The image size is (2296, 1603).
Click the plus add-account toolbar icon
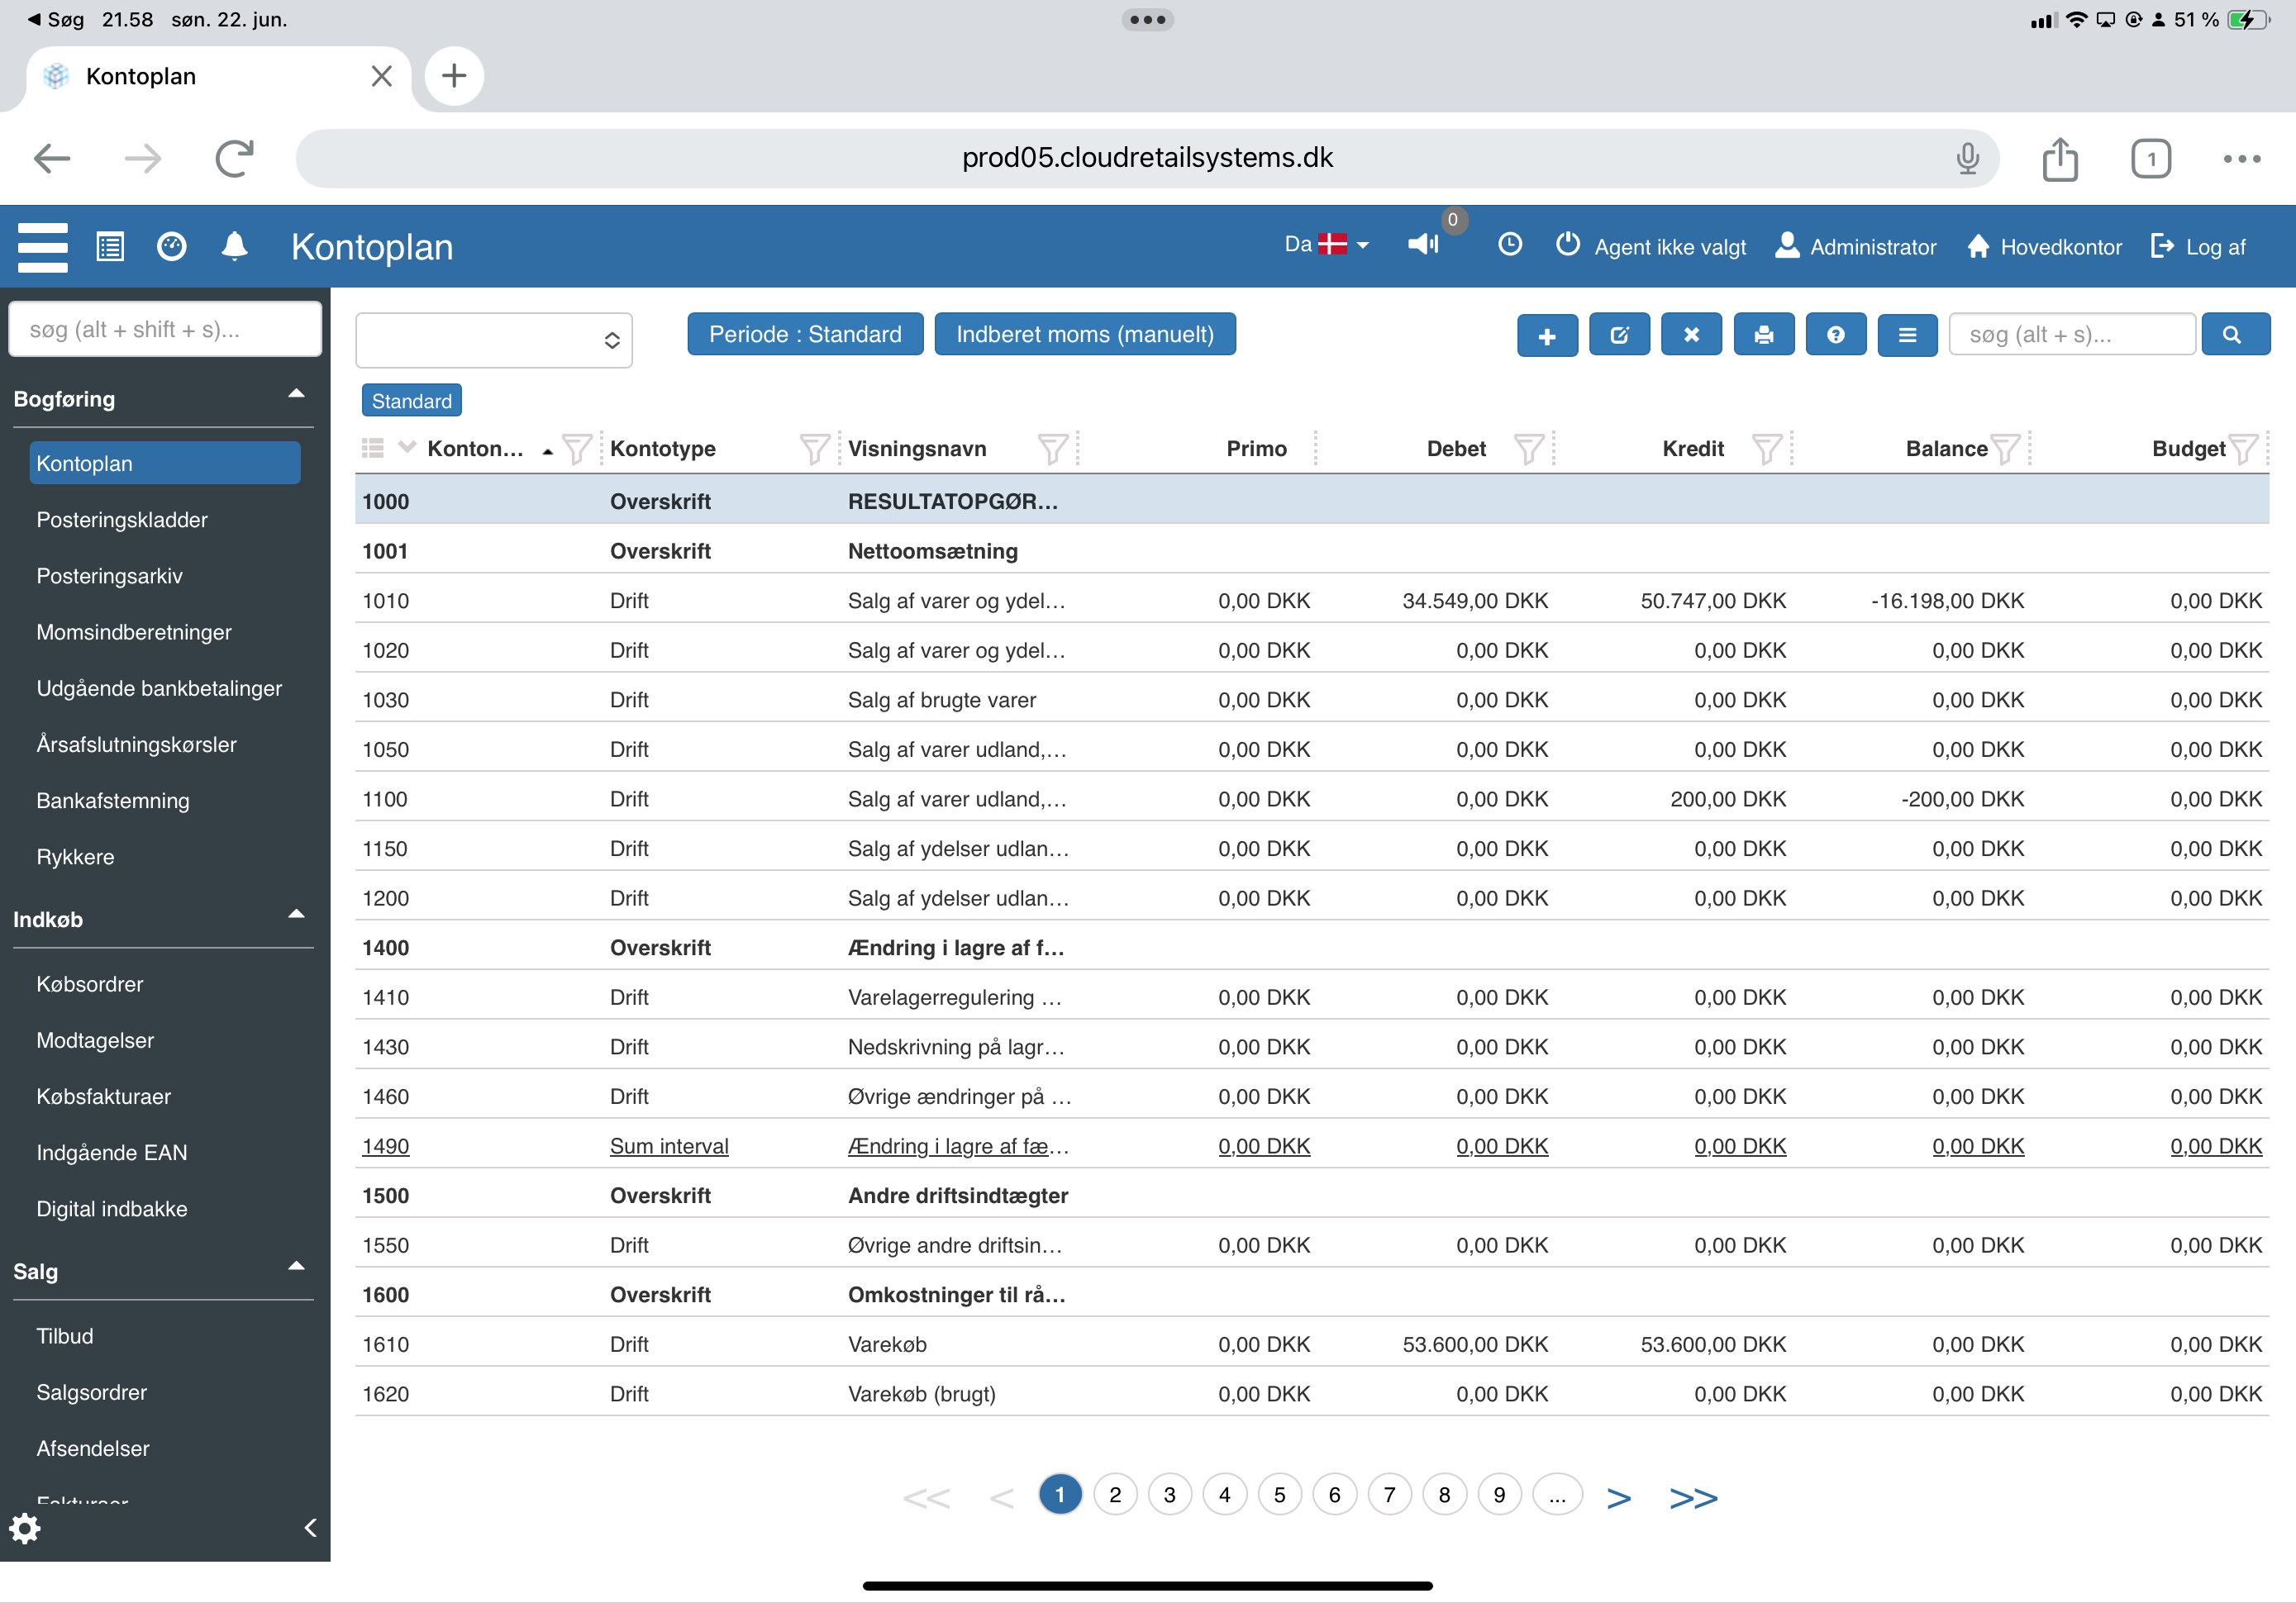pyautogui.click(x=1546, y=335)
